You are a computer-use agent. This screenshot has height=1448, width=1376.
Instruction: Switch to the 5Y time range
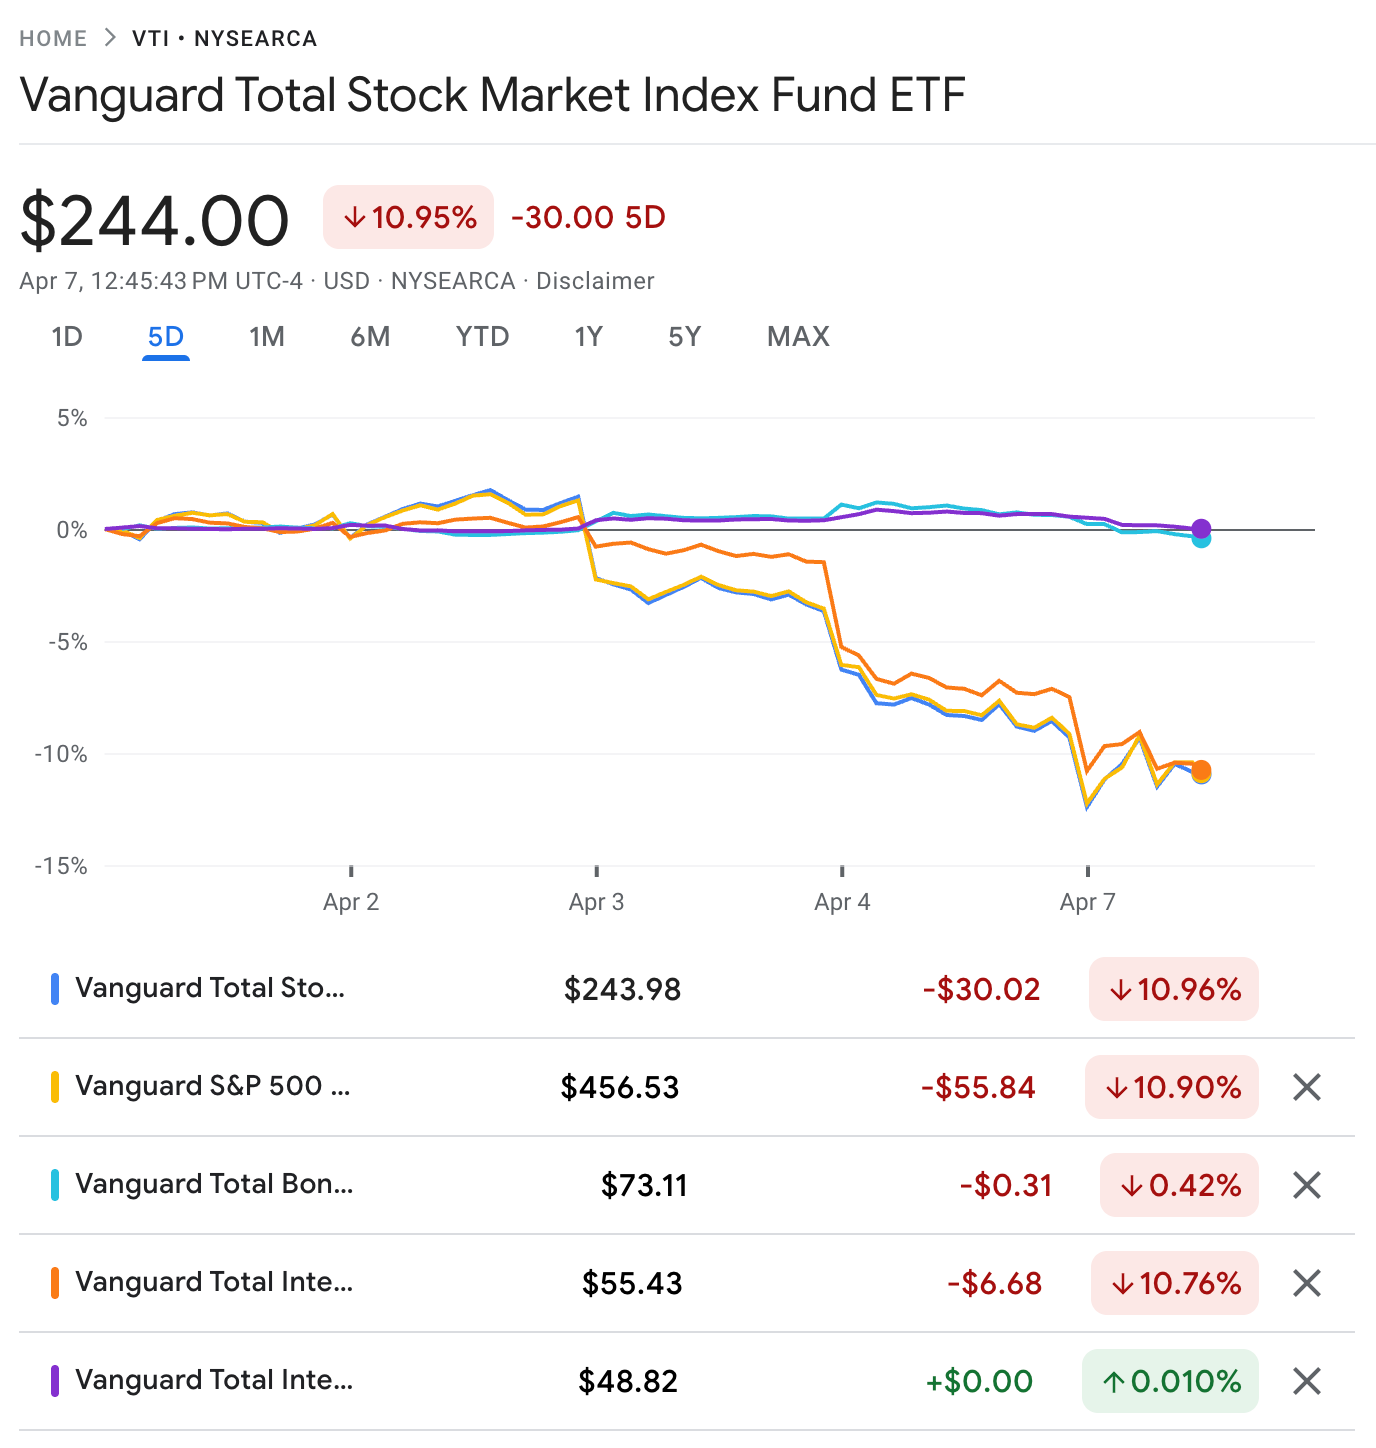coord(685,337)
